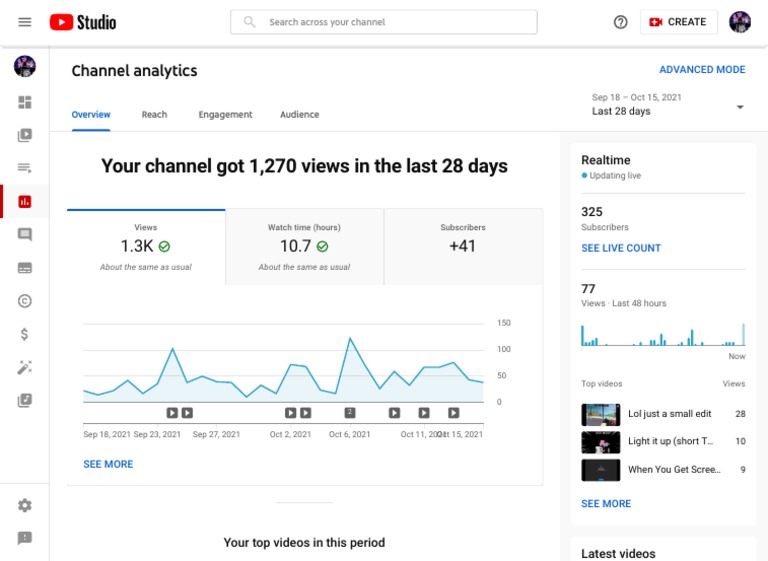Click 'When You Get Scree...' title
The width and height of the screenshot is (768, 561).
point(674,469)
